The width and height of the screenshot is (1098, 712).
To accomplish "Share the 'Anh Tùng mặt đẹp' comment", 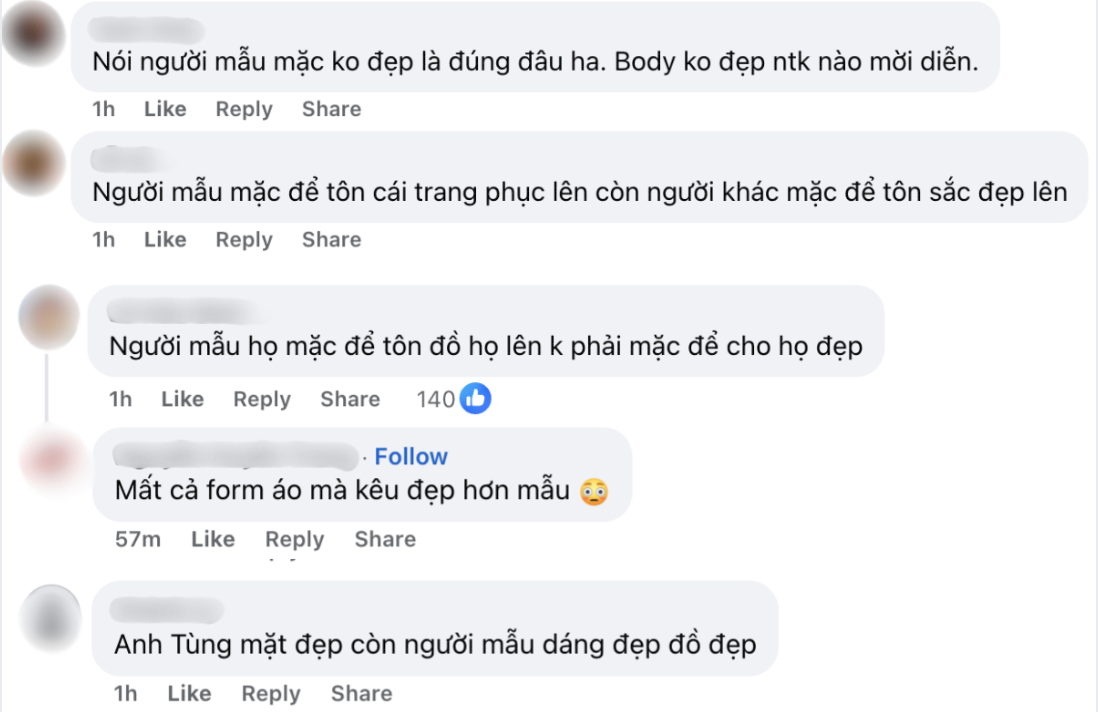I will point(361,693).
